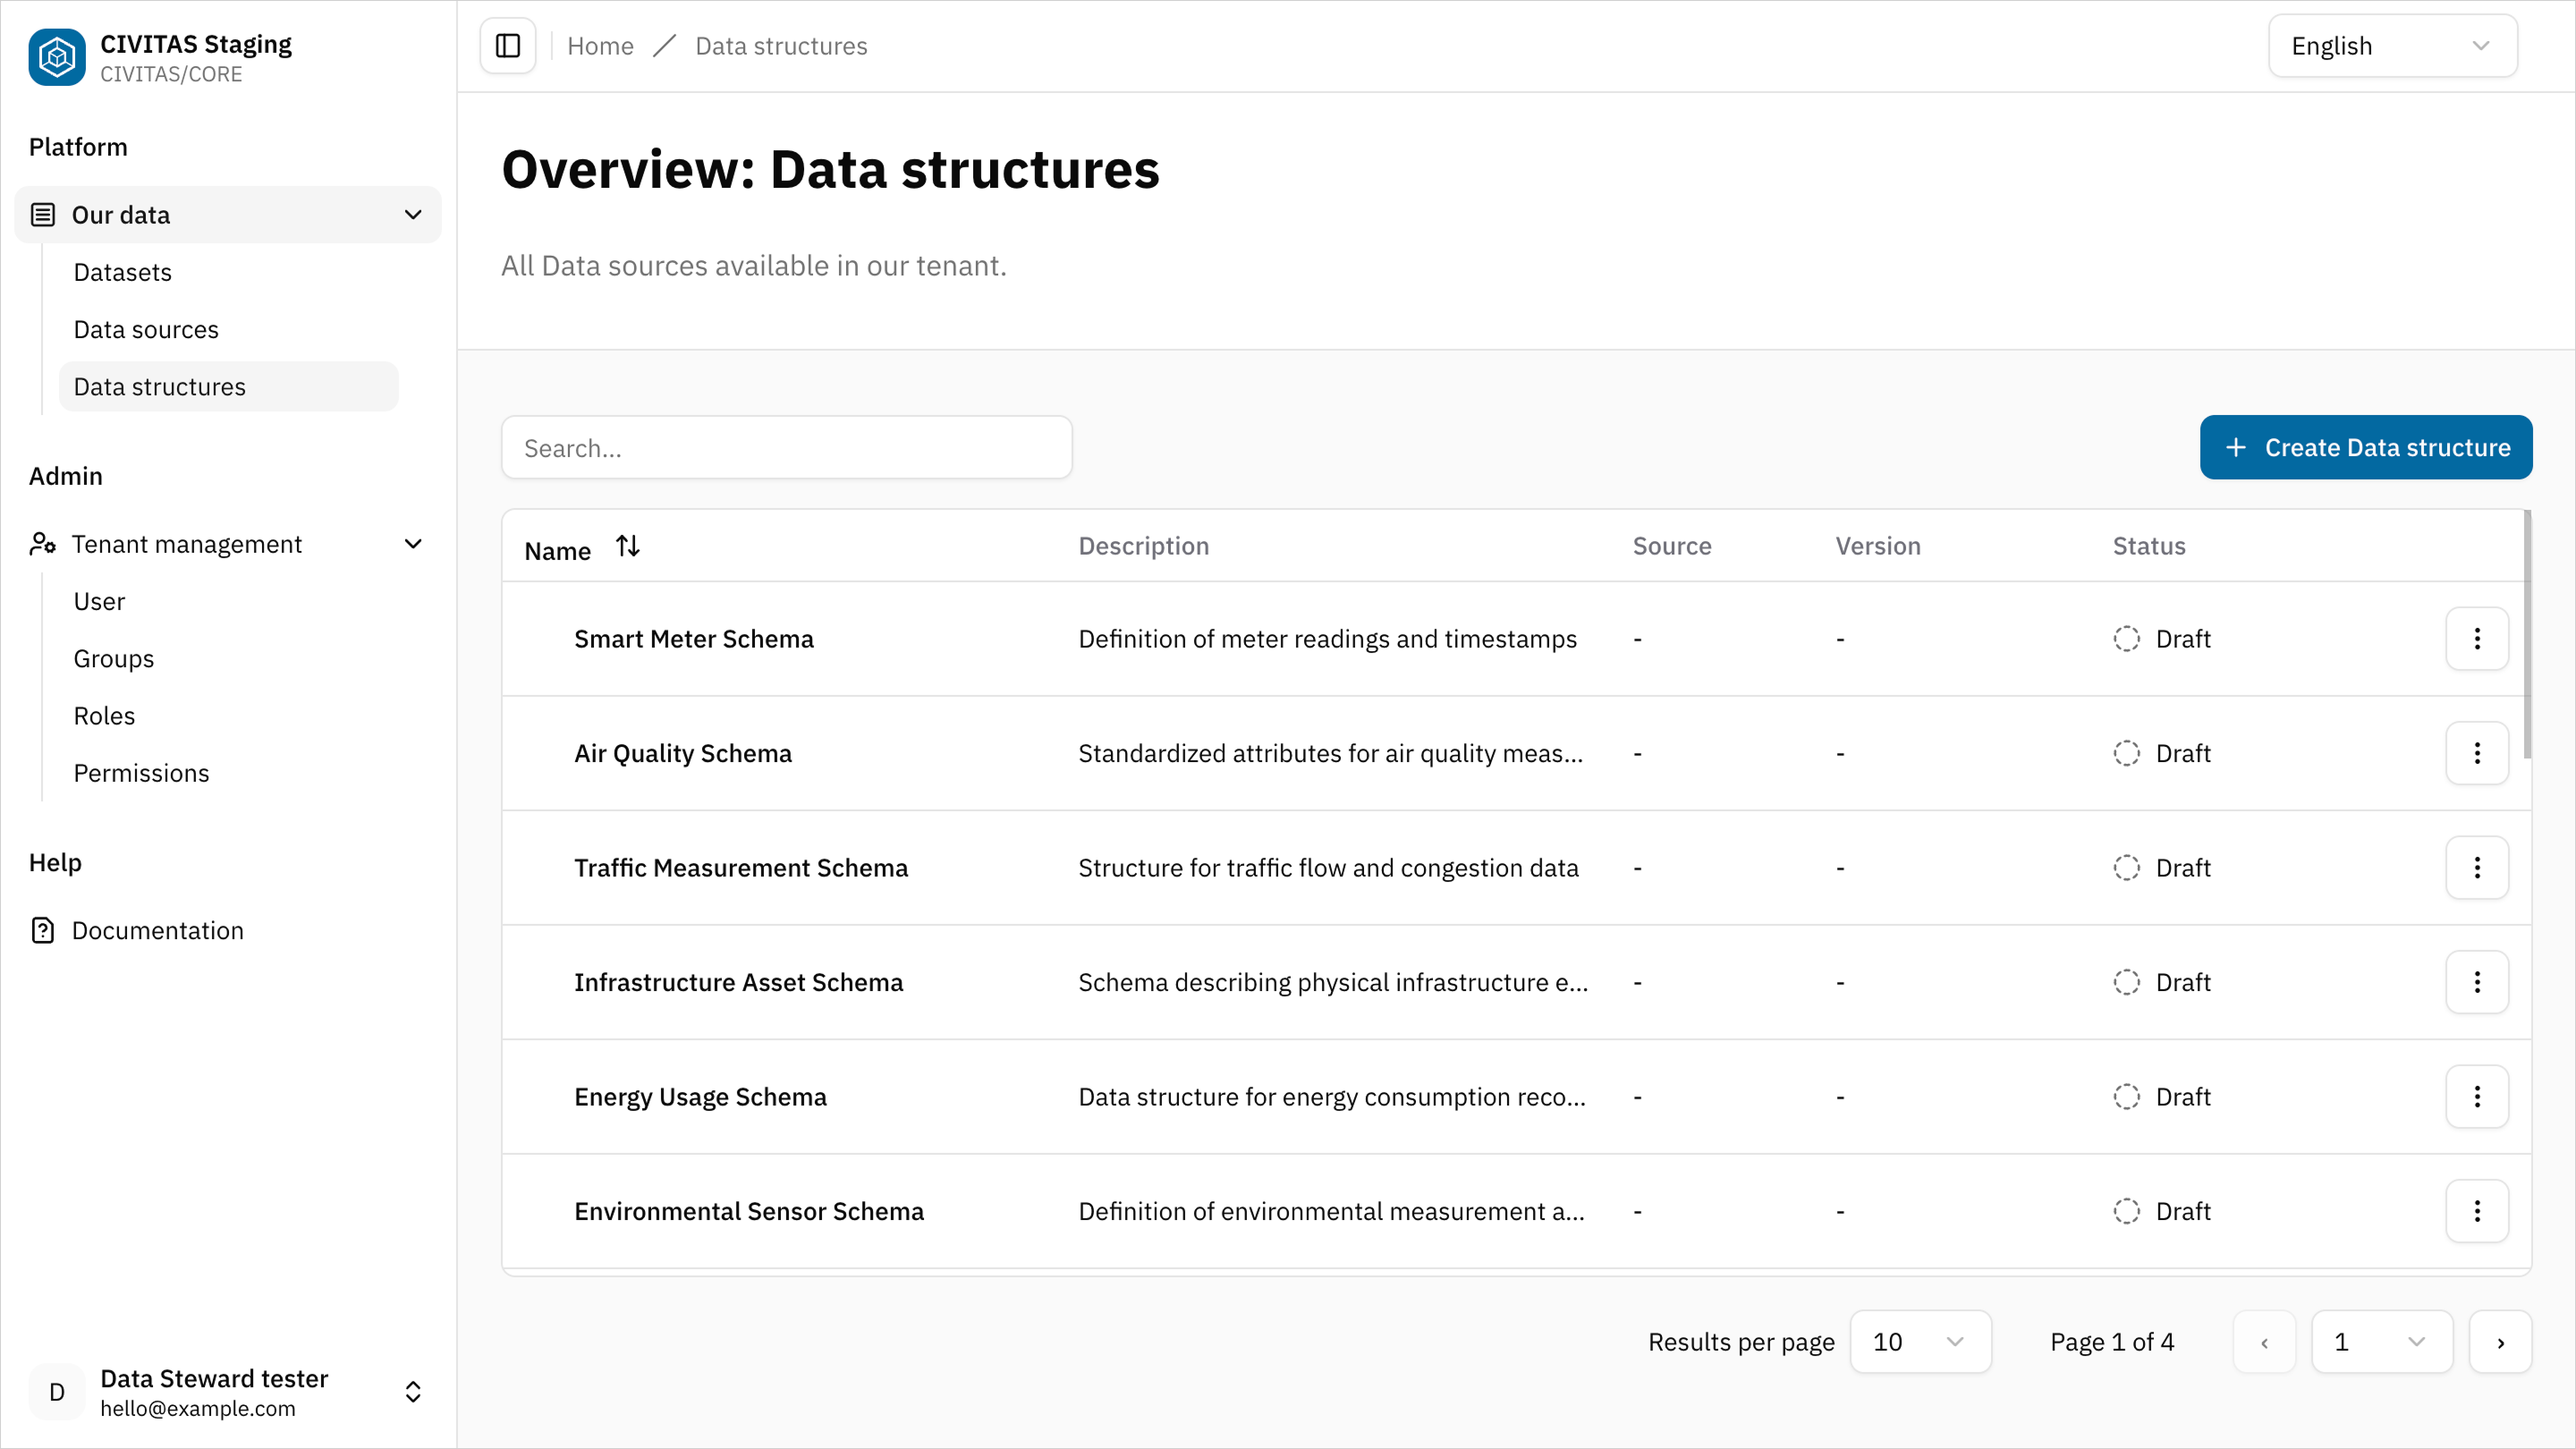Open Documentation via the help icon
The image size is (2576, 1449).
click(x=43, y=930)
